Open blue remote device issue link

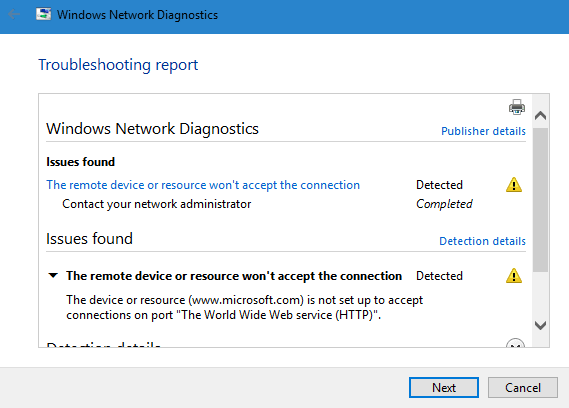coord(203,185)
